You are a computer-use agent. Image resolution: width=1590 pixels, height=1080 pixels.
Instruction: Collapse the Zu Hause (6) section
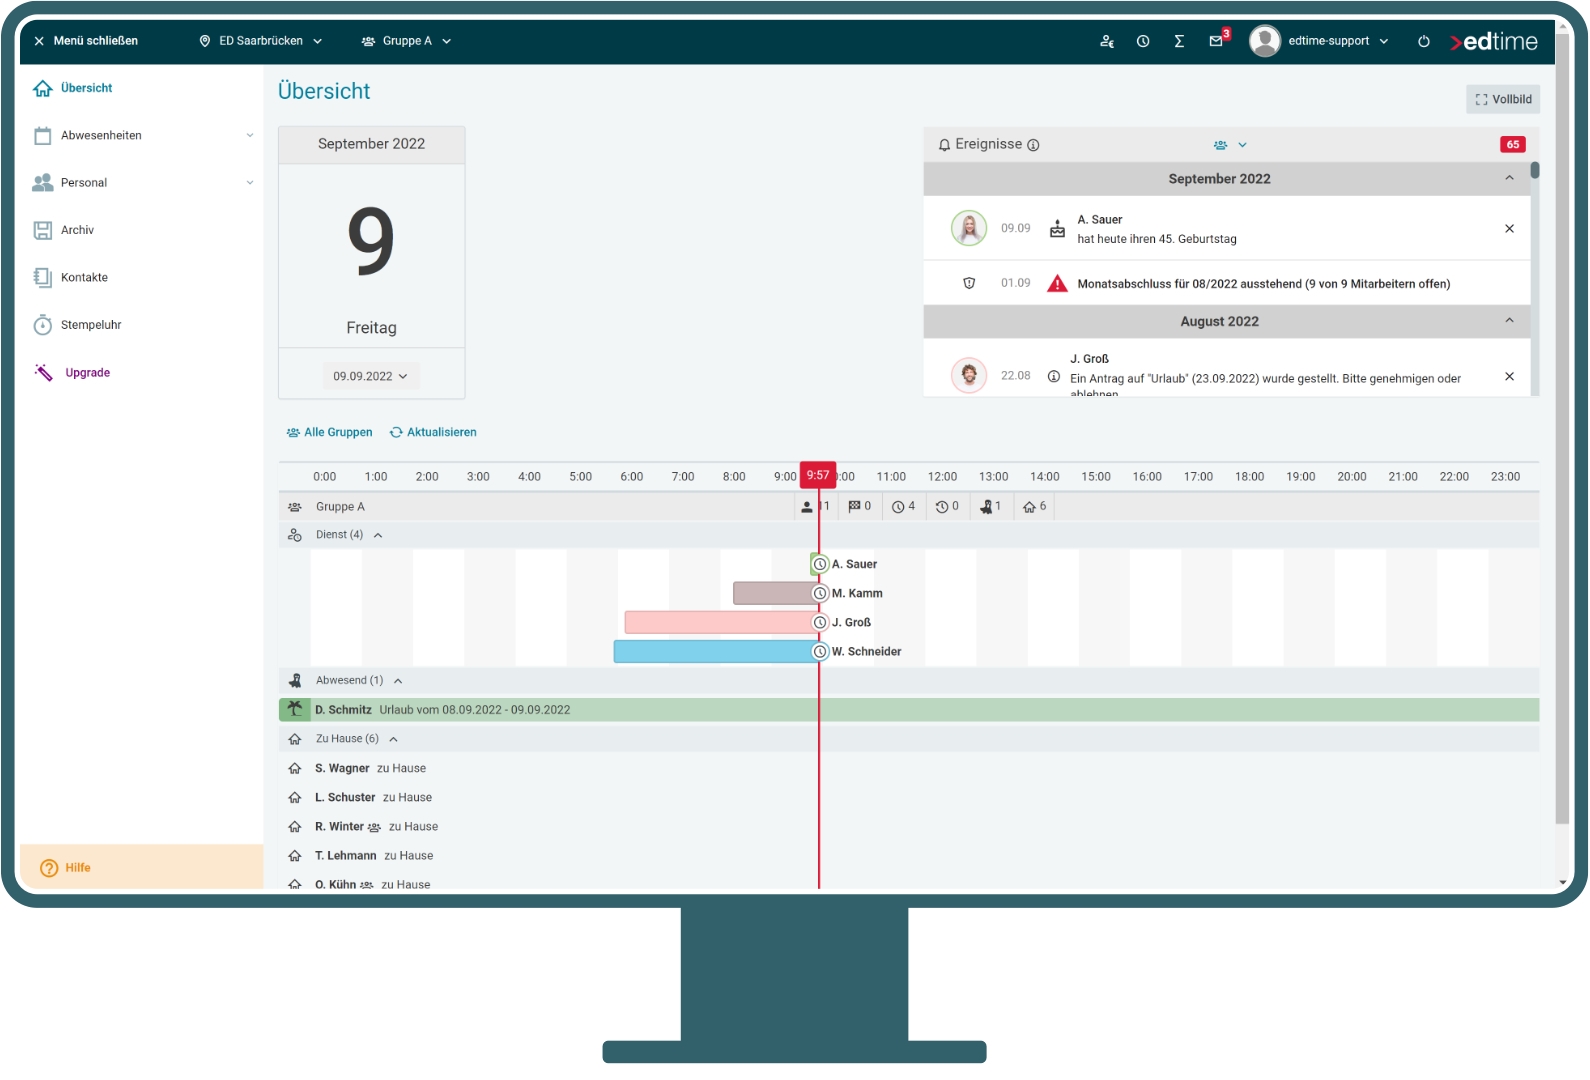394,740
